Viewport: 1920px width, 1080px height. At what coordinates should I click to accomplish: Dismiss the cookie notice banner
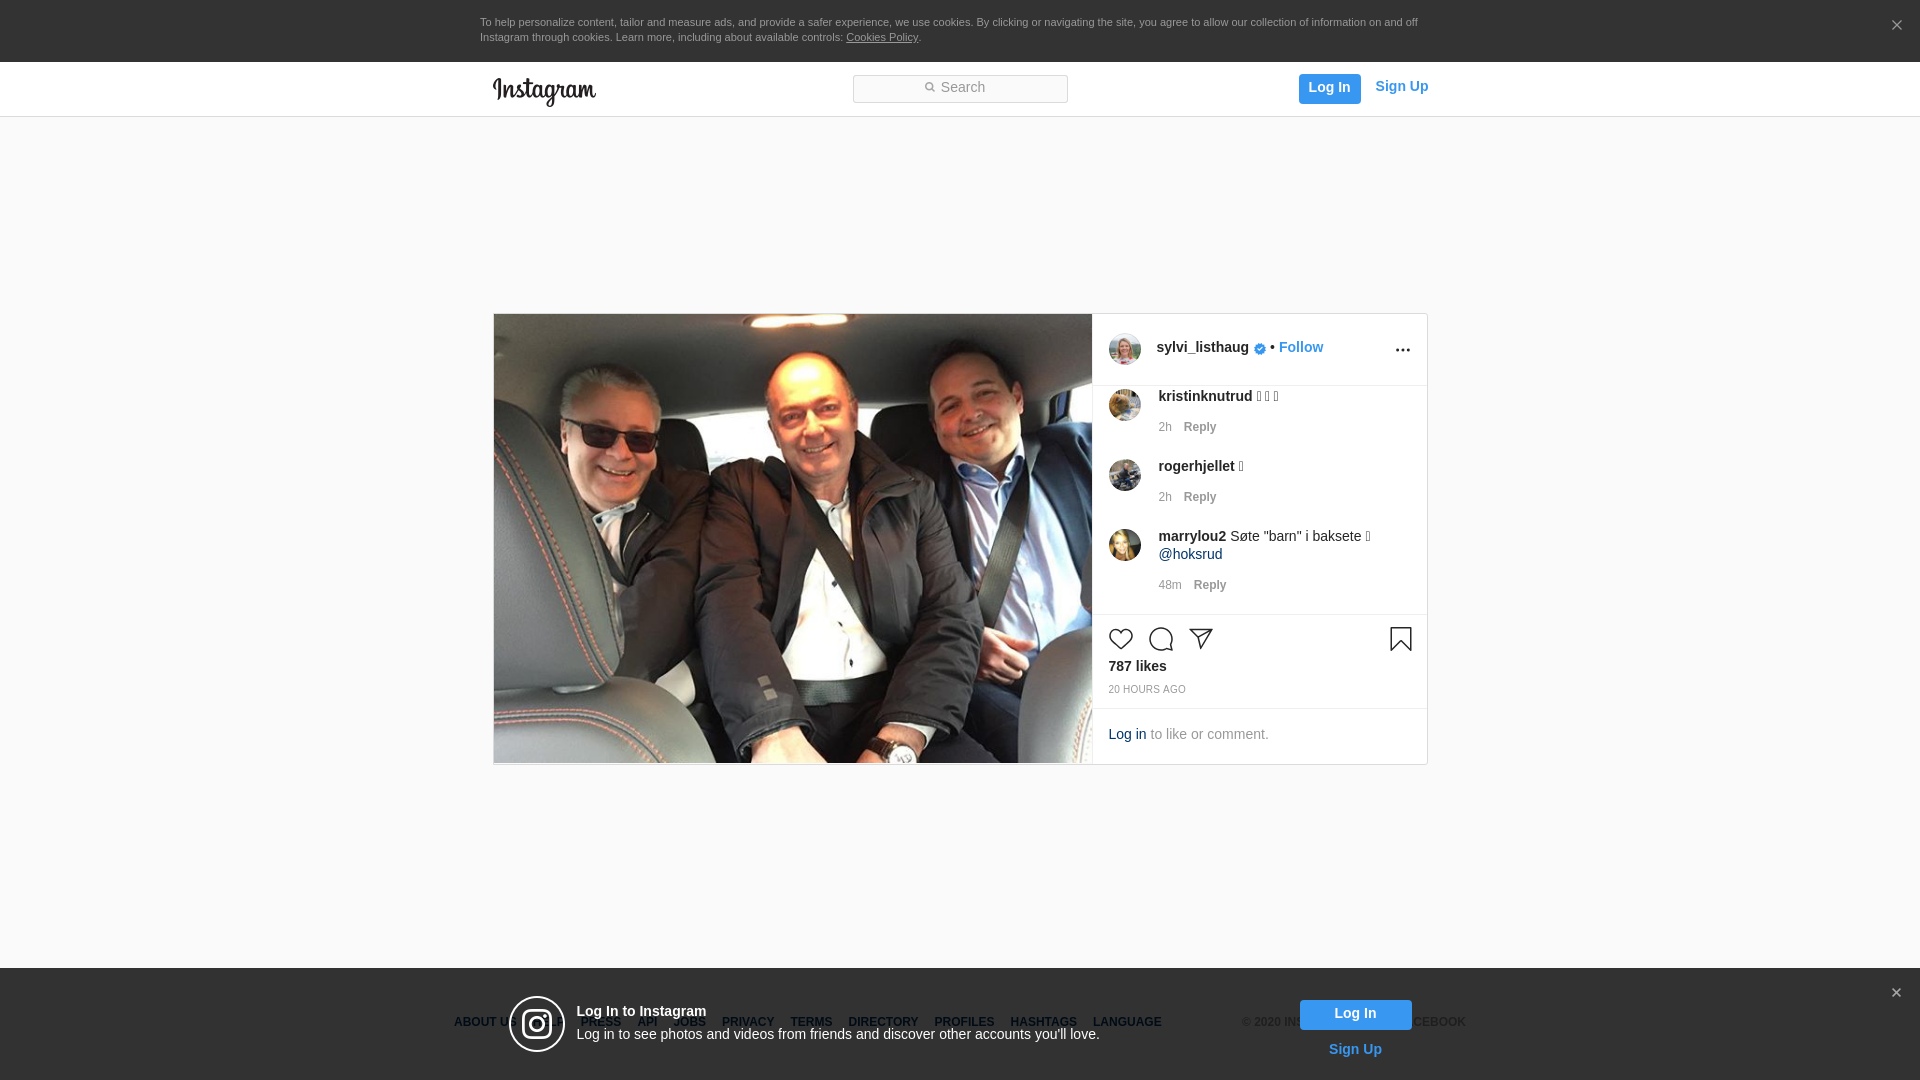coord(1896,25)
